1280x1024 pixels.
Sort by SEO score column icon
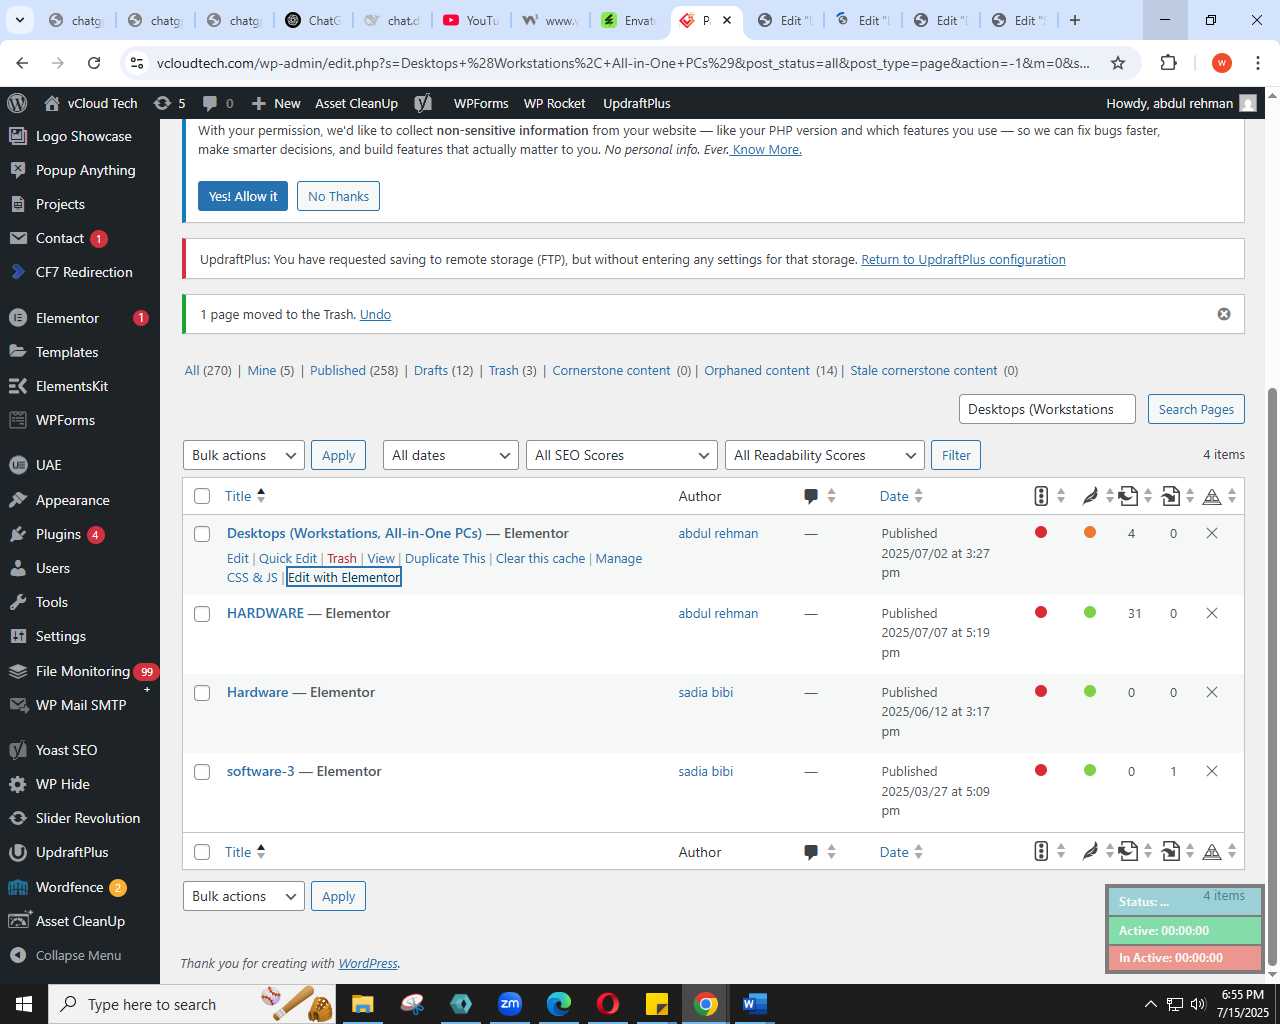(x=1049, y=496)
